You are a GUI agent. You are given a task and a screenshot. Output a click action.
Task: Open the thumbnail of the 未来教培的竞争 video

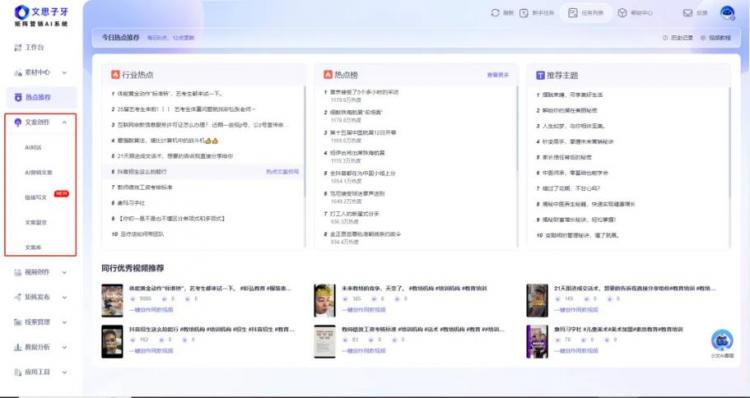324,300
